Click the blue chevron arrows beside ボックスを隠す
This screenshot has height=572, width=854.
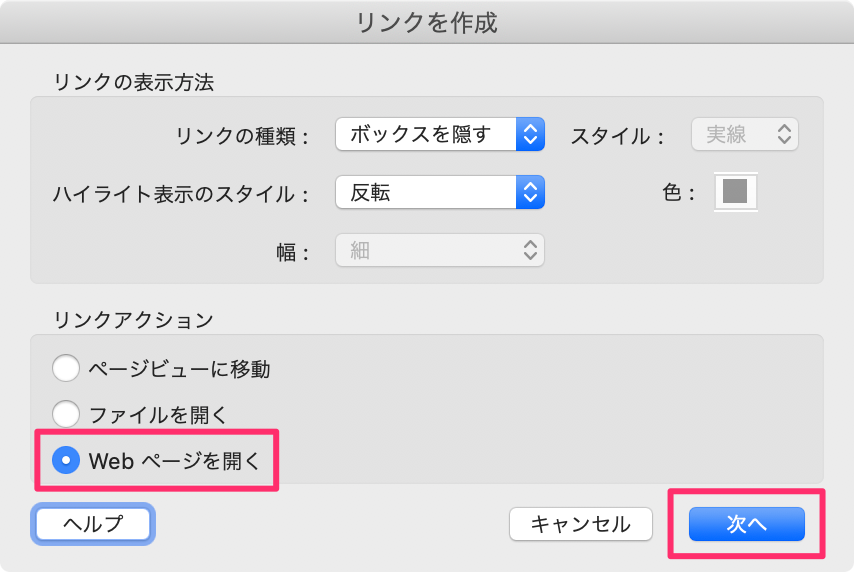pos(530,134)
